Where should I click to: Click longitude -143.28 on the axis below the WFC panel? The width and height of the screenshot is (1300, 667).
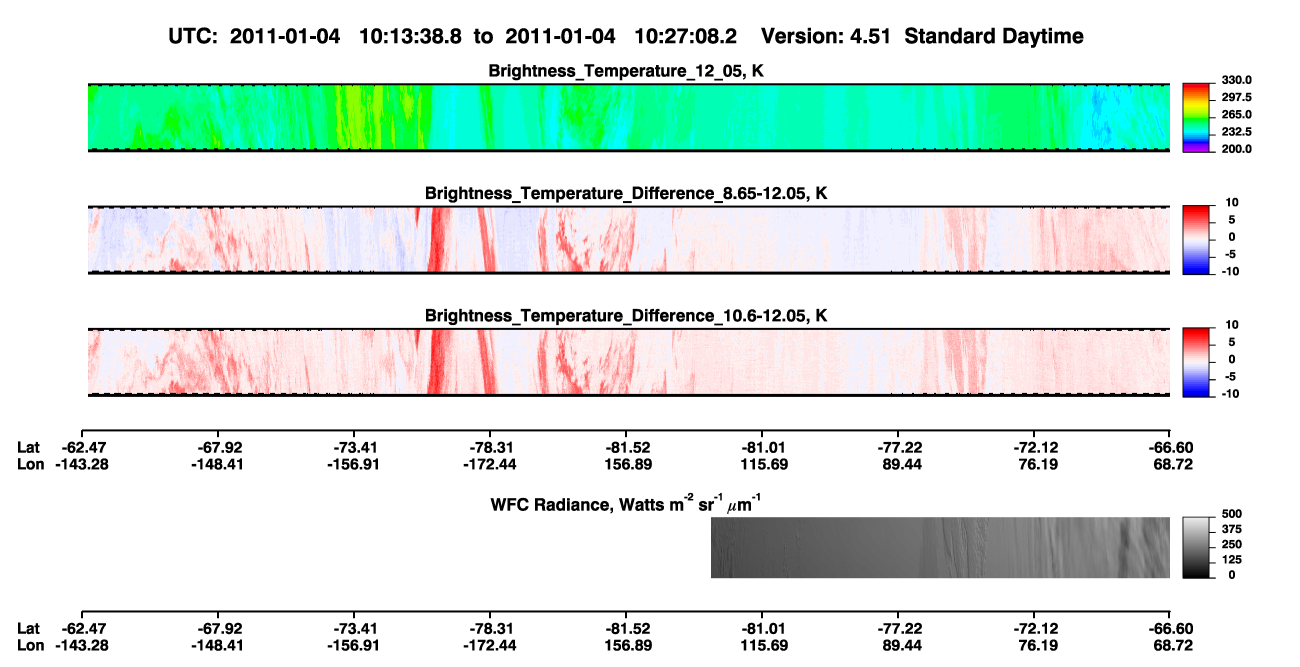click(81, 646)
